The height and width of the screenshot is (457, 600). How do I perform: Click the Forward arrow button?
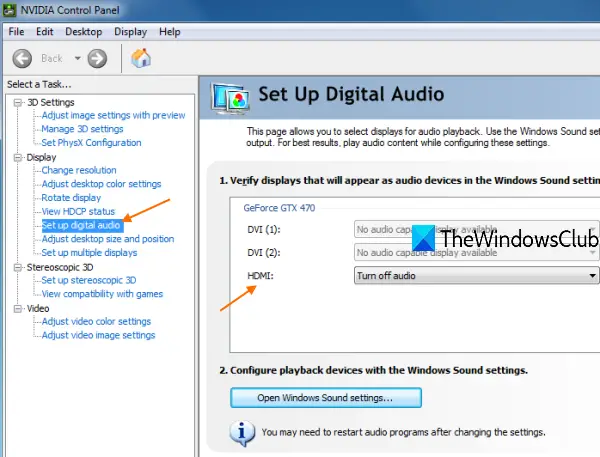point(97,59)
